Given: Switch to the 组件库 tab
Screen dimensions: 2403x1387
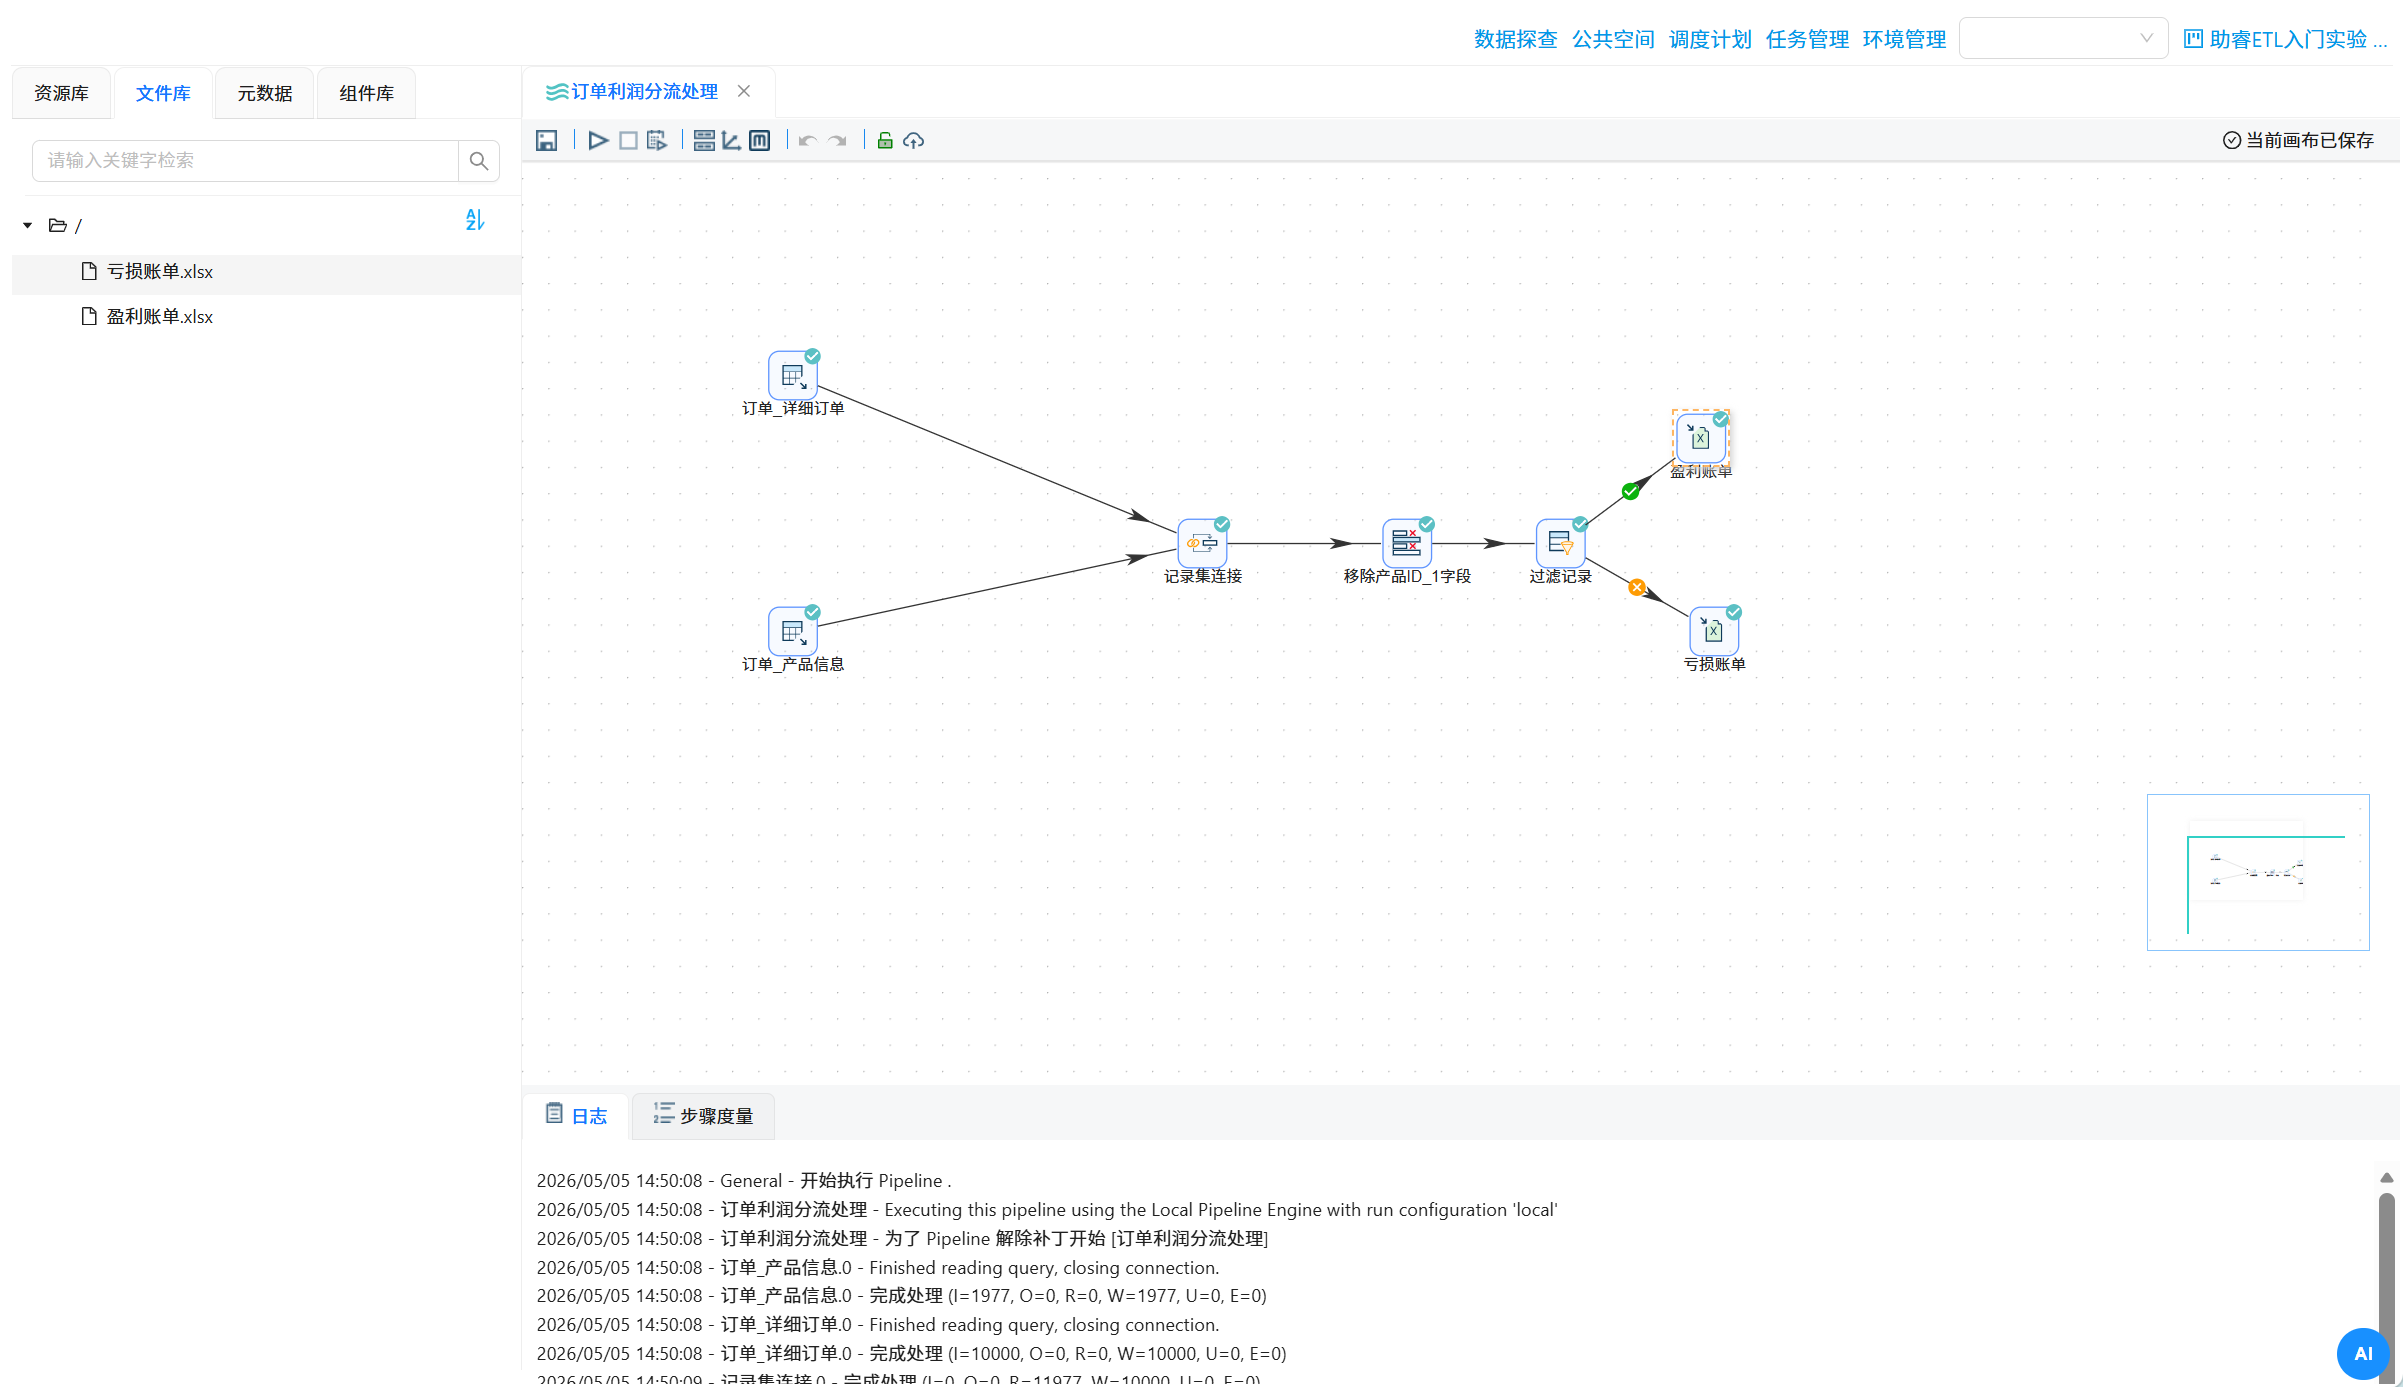Looking at the screenshot, I should point(367,93).
